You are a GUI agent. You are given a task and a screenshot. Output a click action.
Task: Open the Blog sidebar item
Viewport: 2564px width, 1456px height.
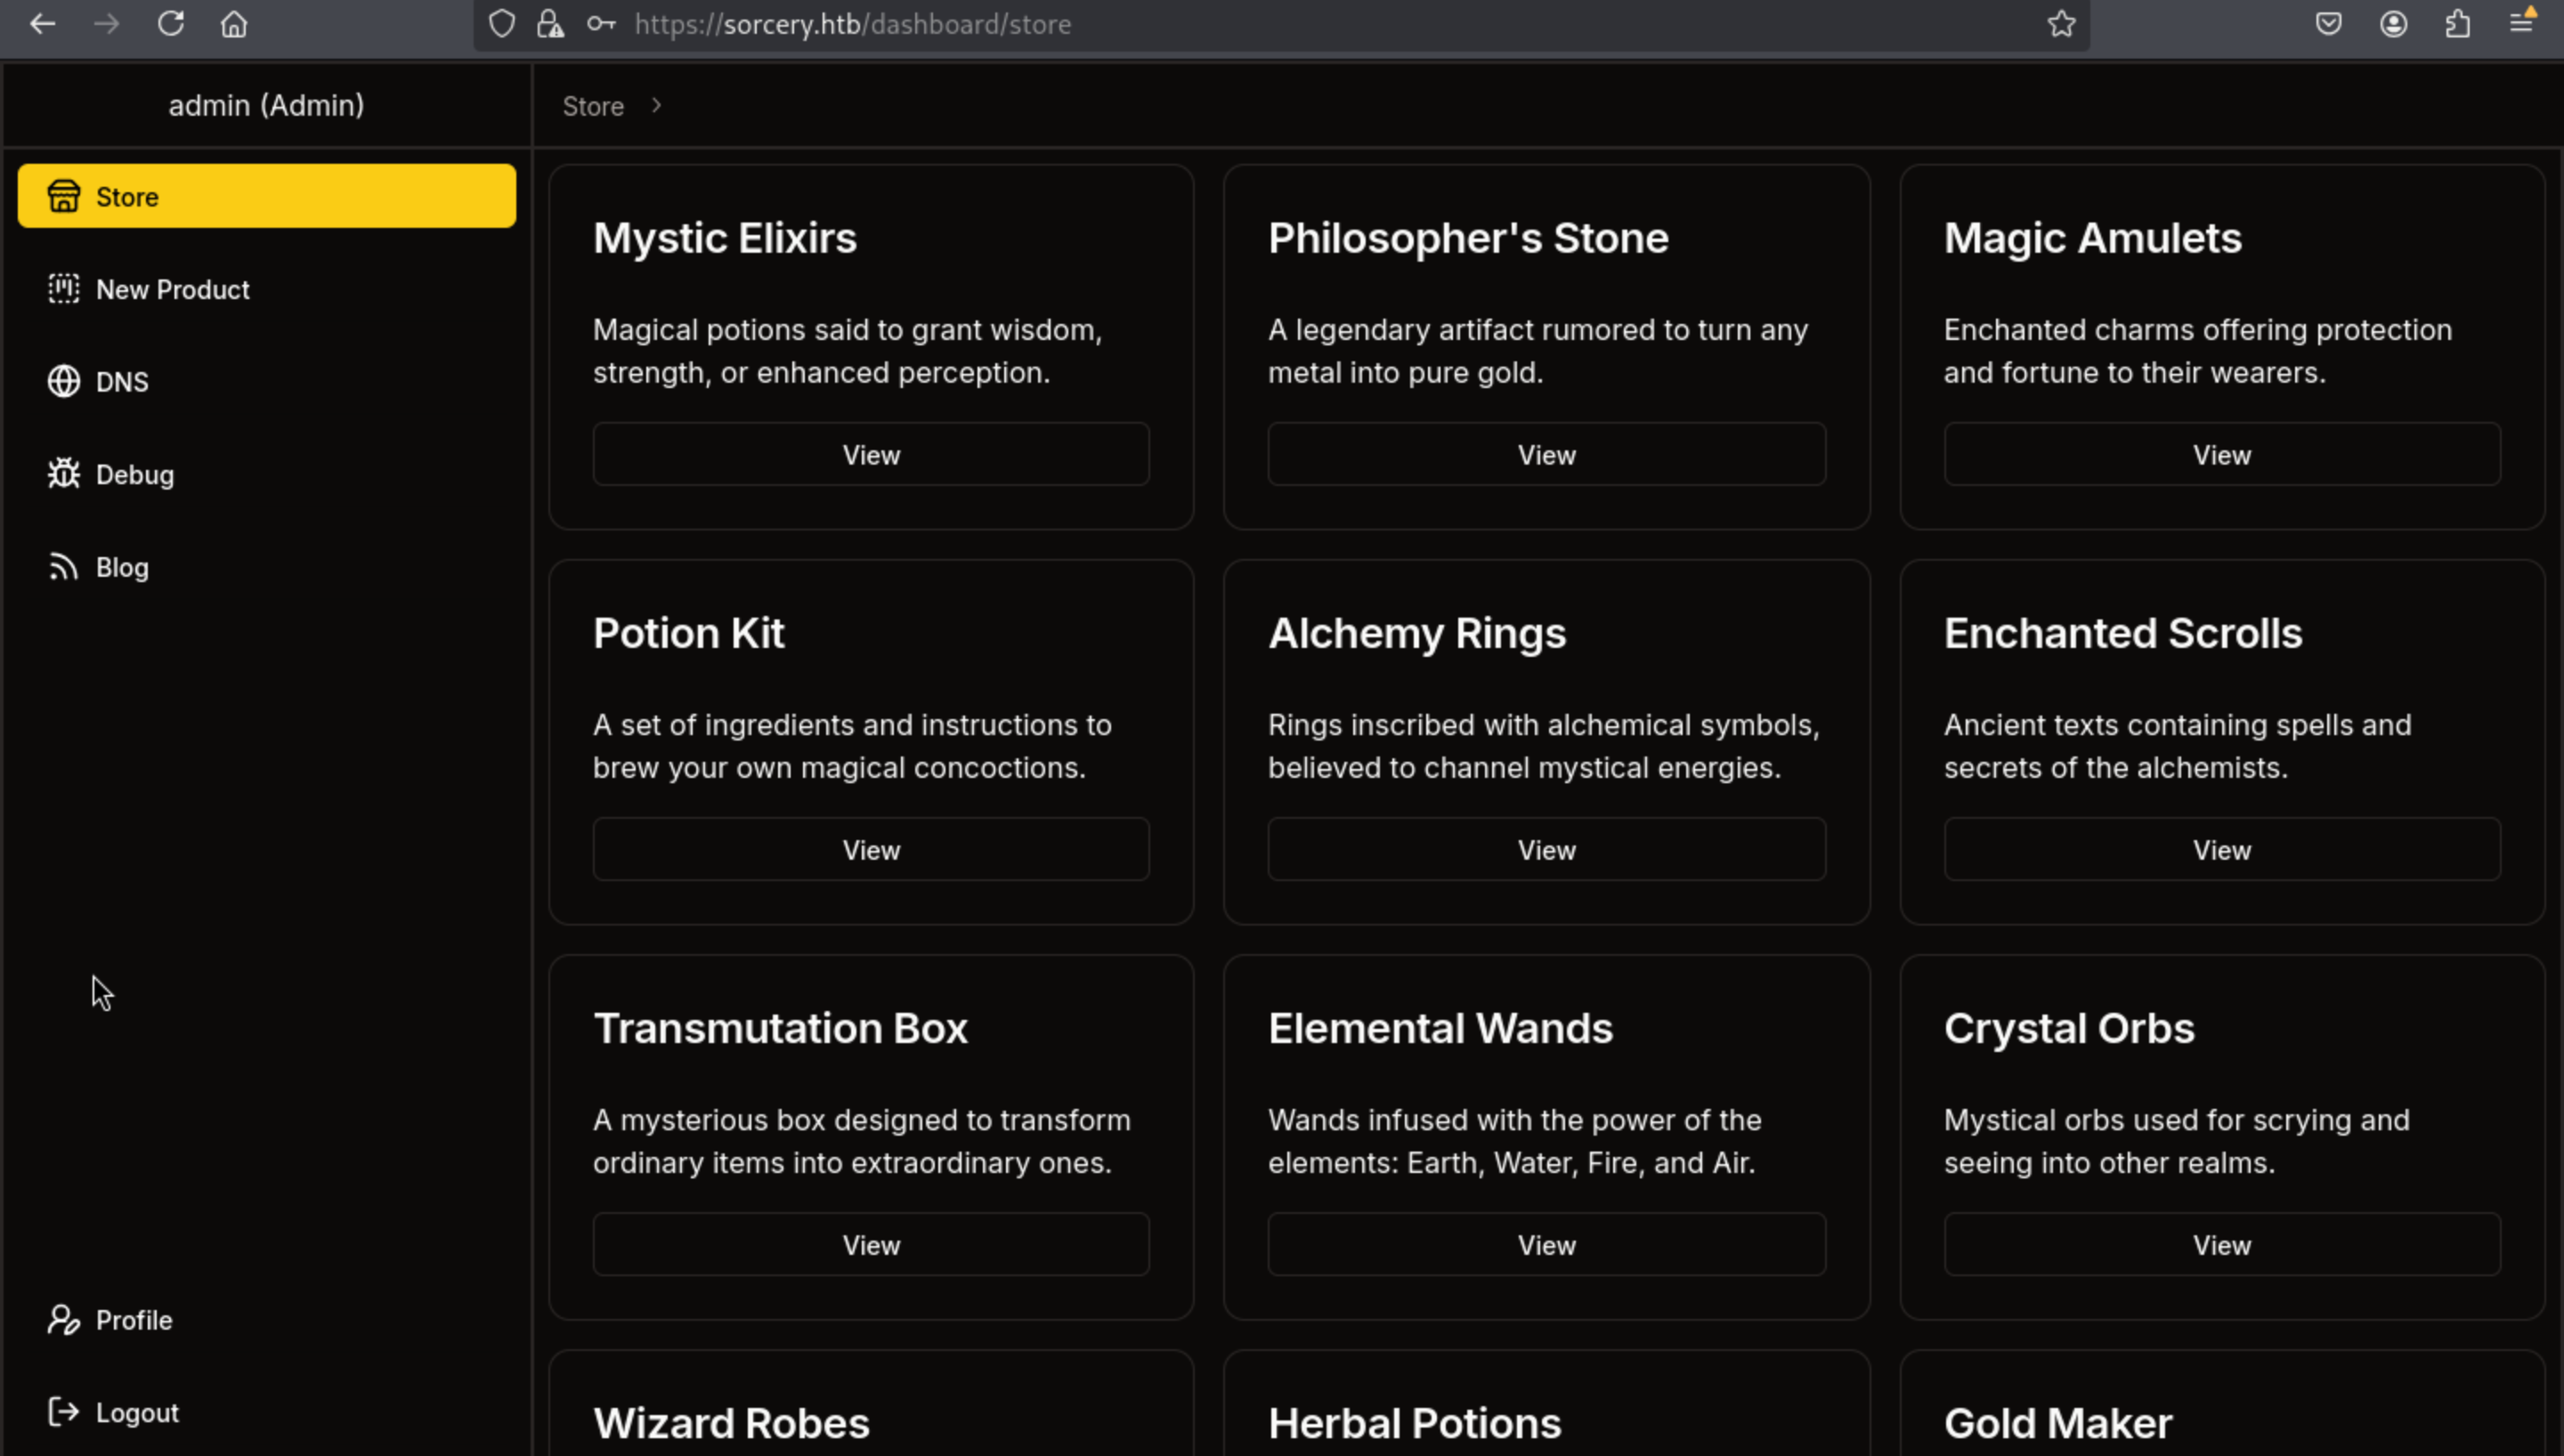267,567
